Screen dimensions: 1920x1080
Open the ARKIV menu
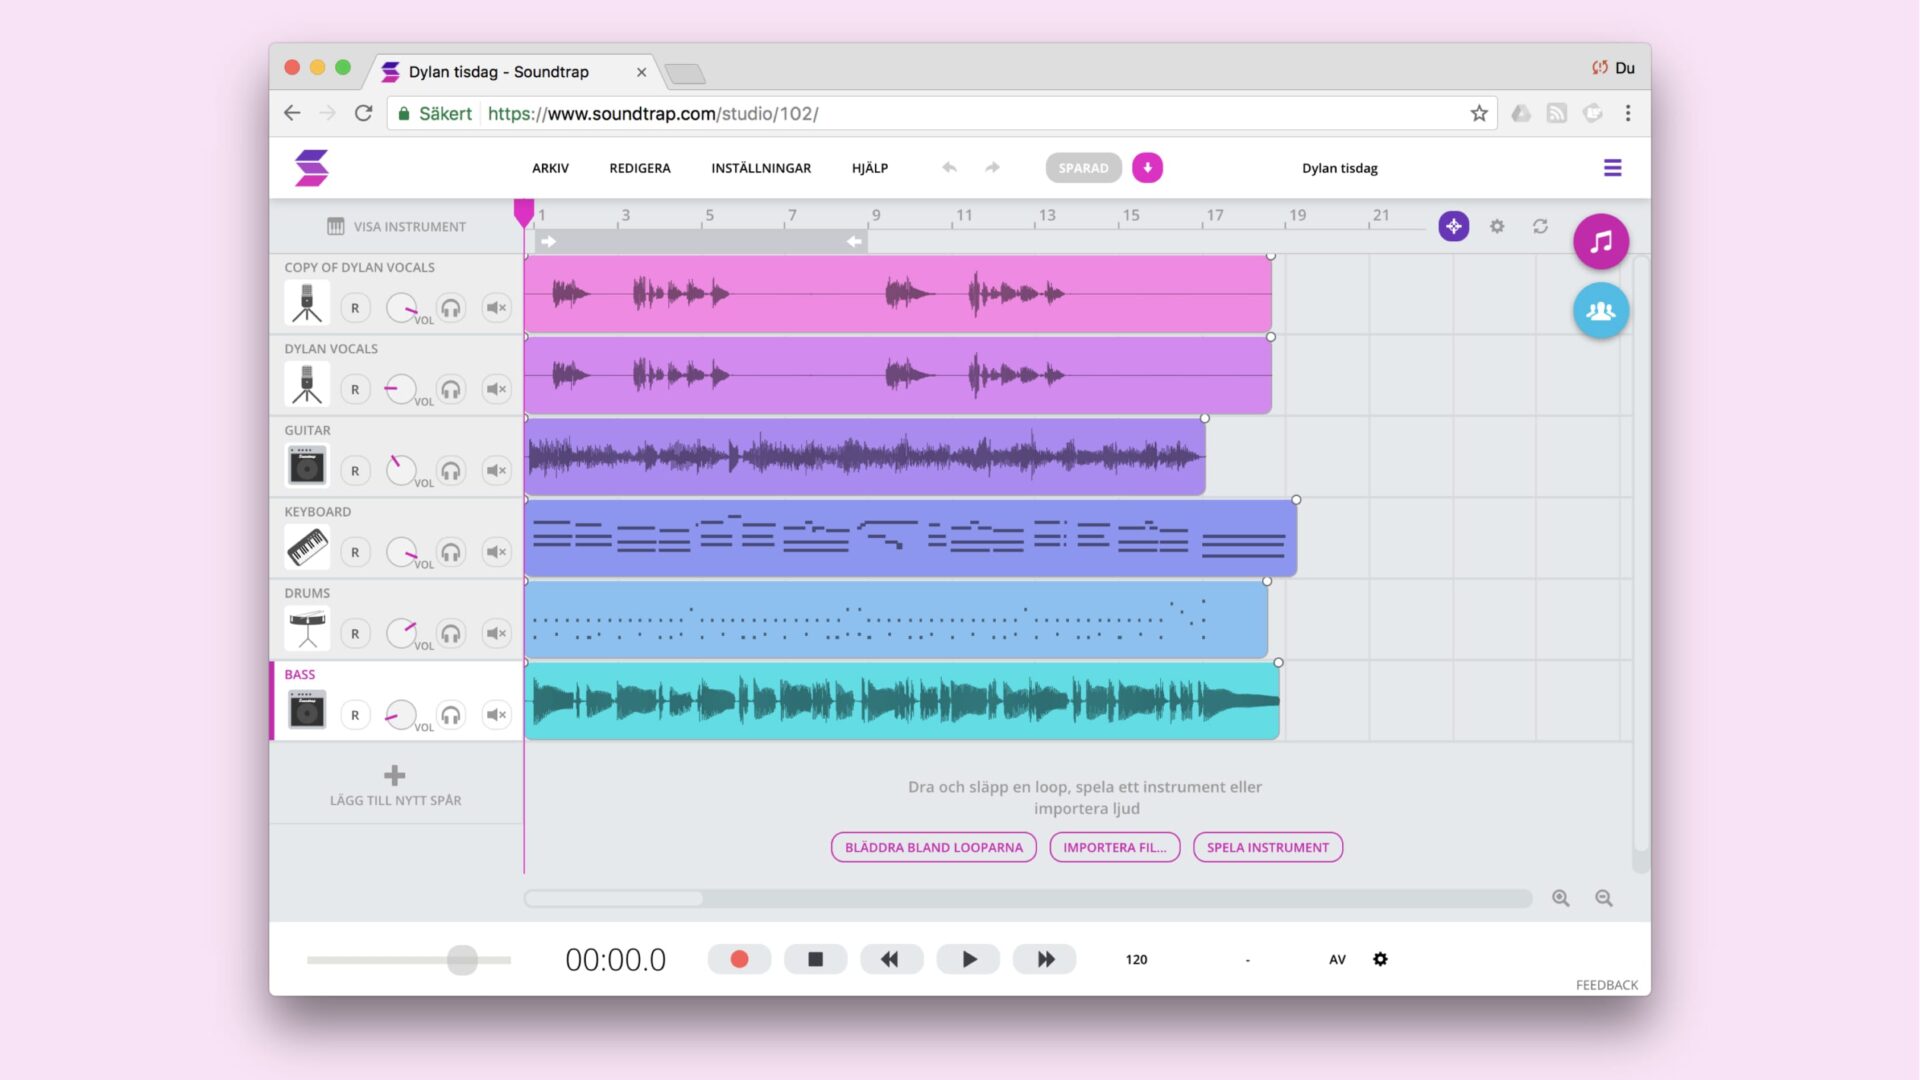tap(550, 167)
